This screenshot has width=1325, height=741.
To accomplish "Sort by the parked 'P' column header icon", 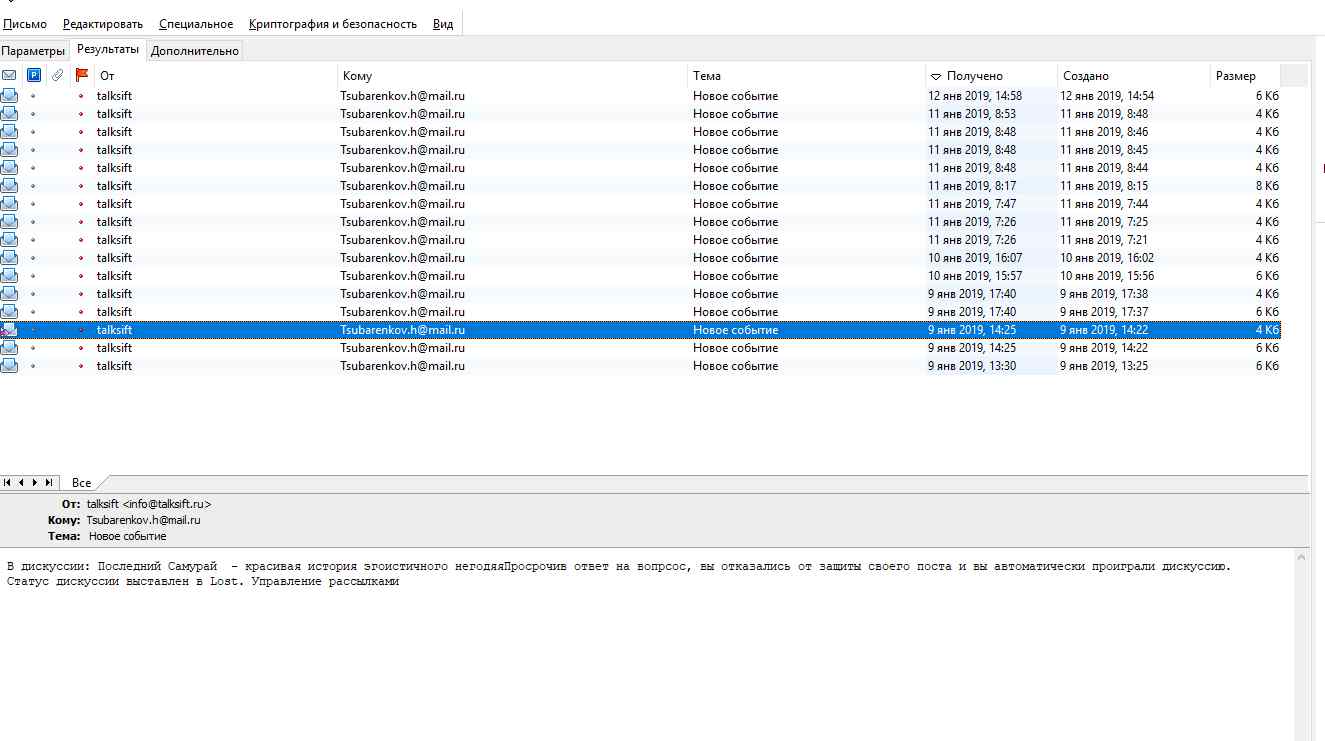I will click(x=34, y=75).
